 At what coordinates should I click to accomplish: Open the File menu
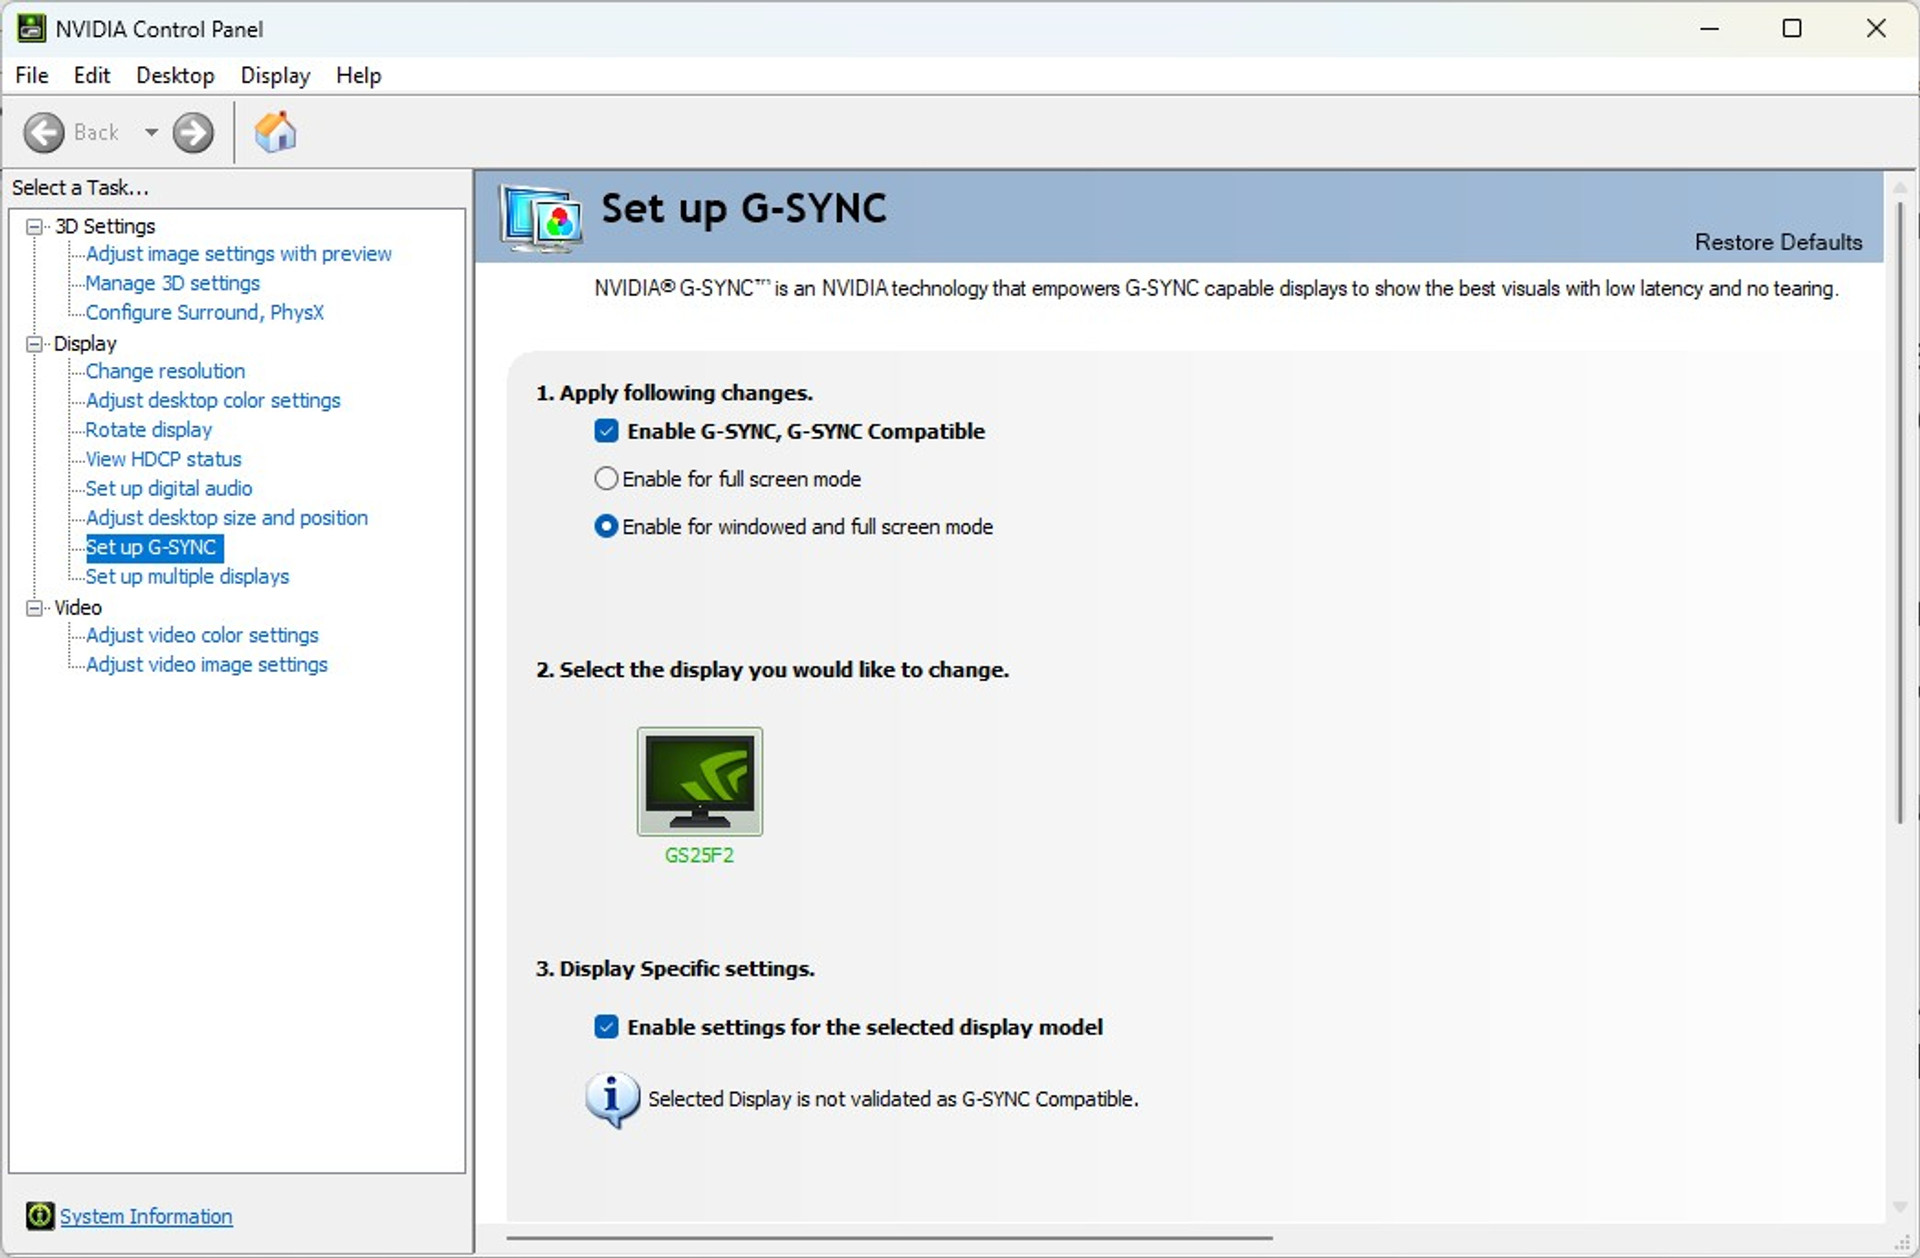(32, 75)
